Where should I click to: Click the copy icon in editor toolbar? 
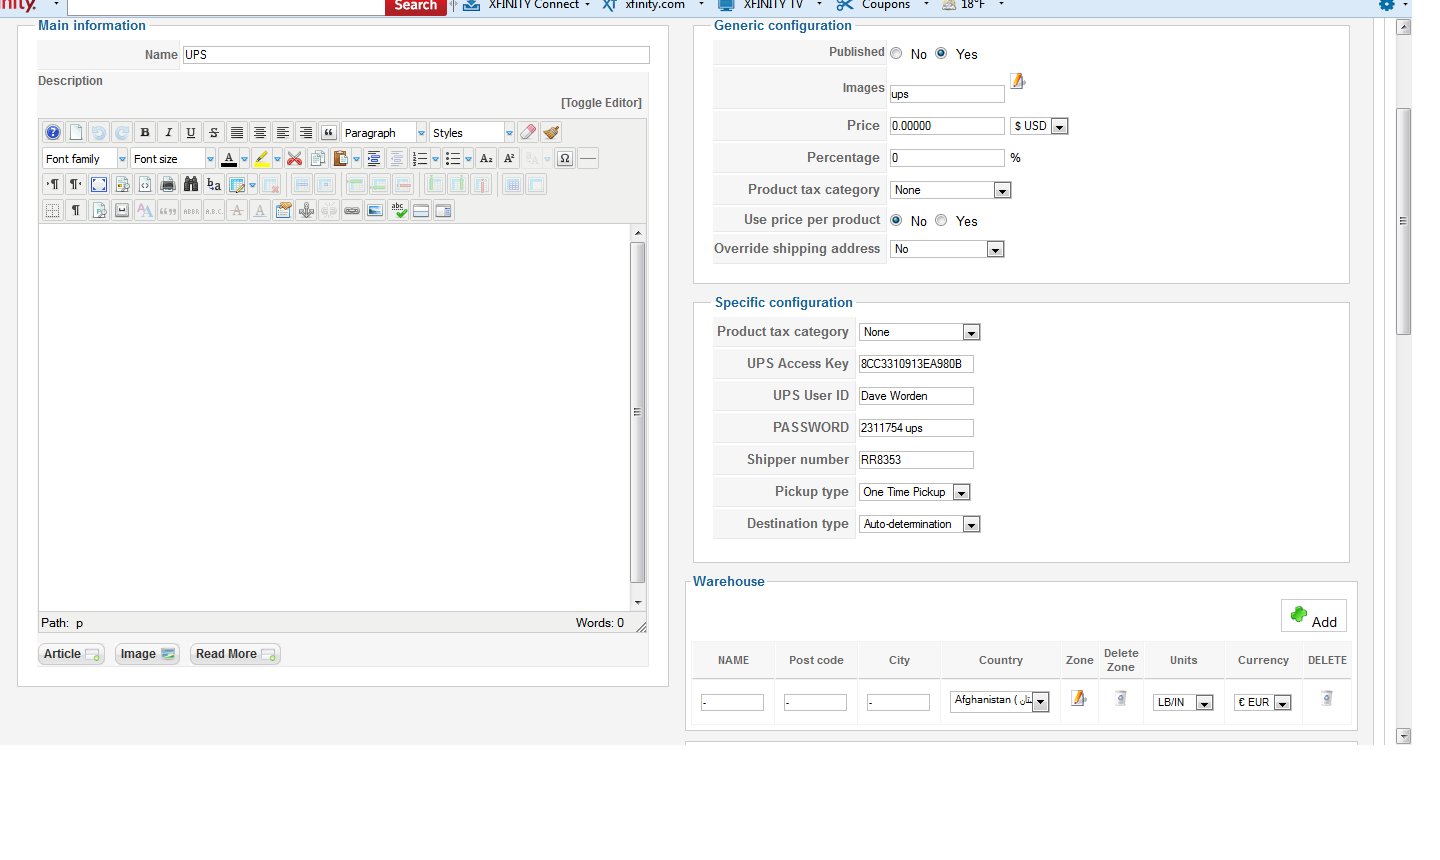coord(318,158)
